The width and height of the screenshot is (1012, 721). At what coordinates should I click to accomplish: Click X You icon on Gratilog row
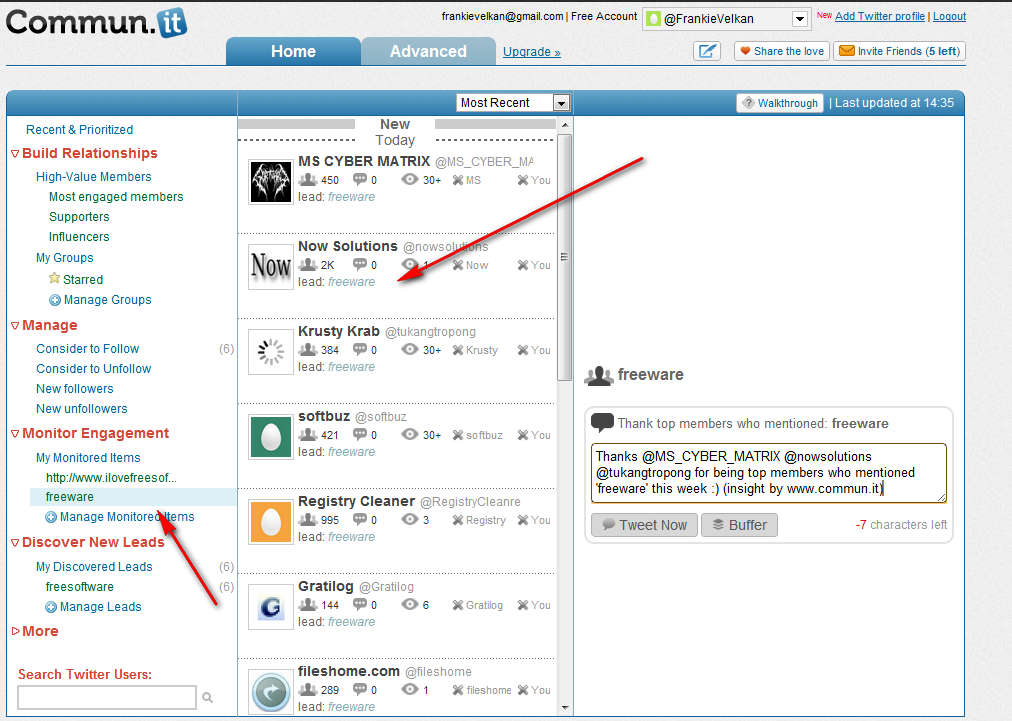click(x=523, y=605)
